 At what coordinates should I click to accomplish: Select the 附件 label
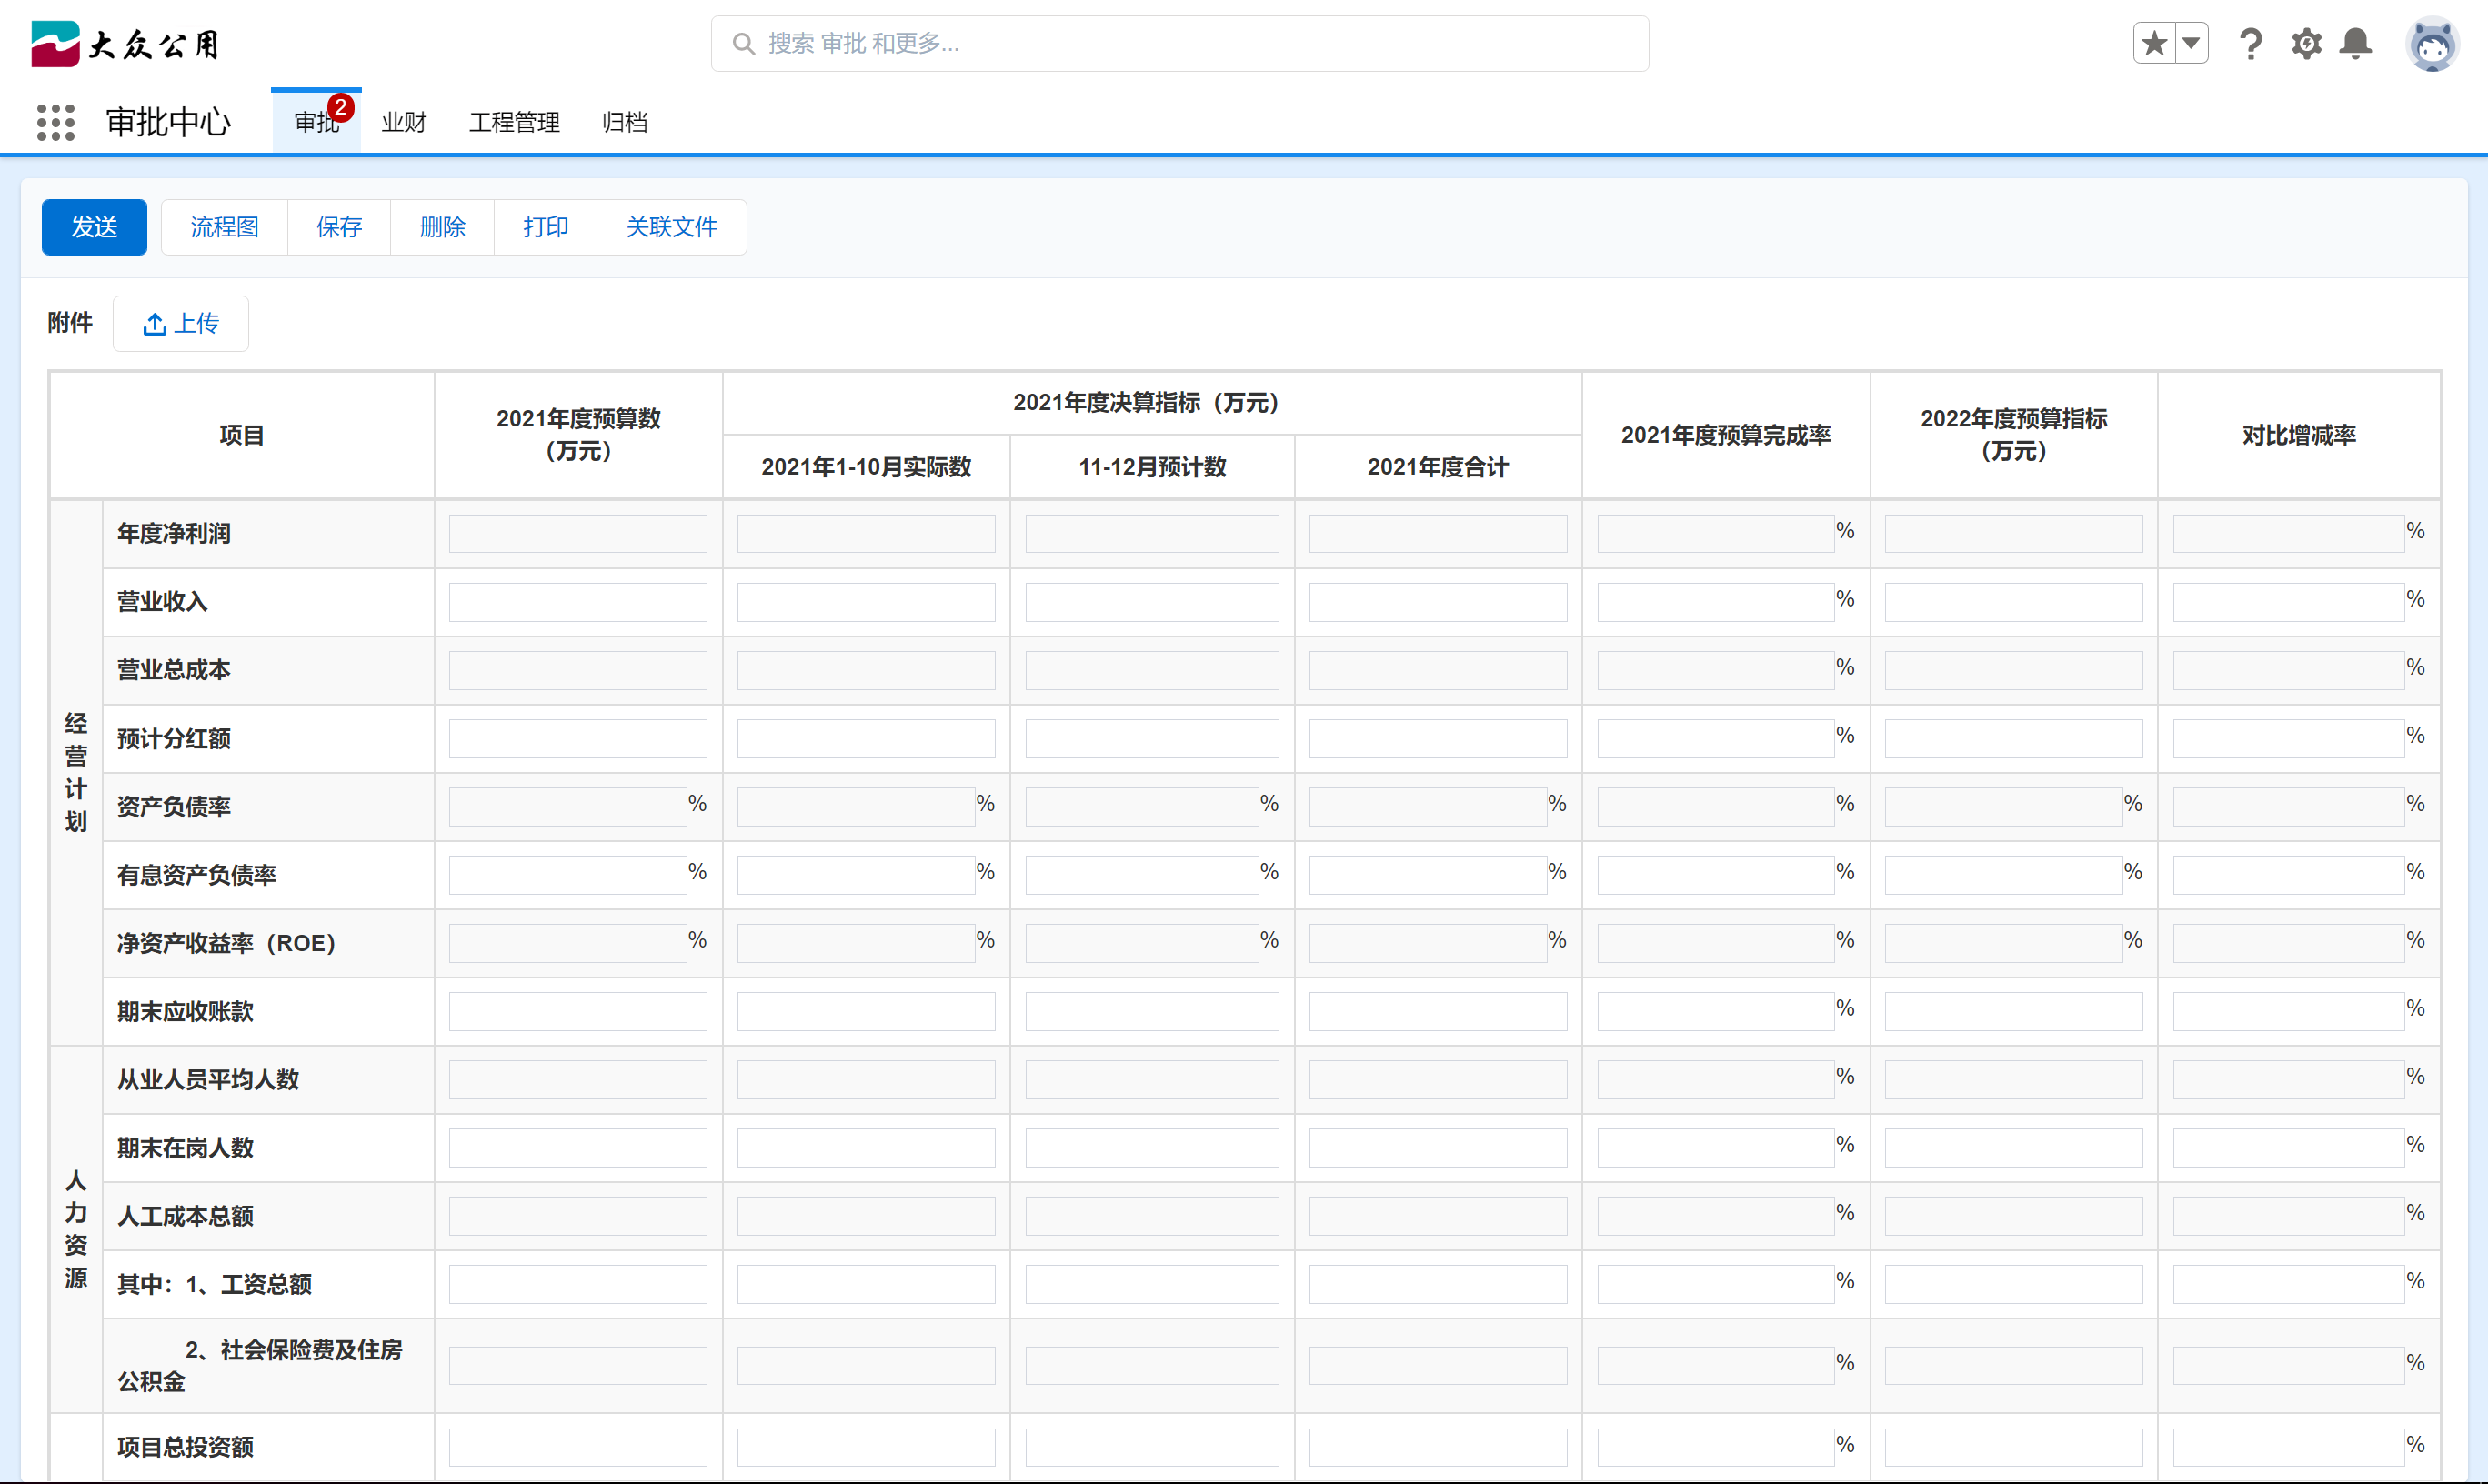coord(70,323)
